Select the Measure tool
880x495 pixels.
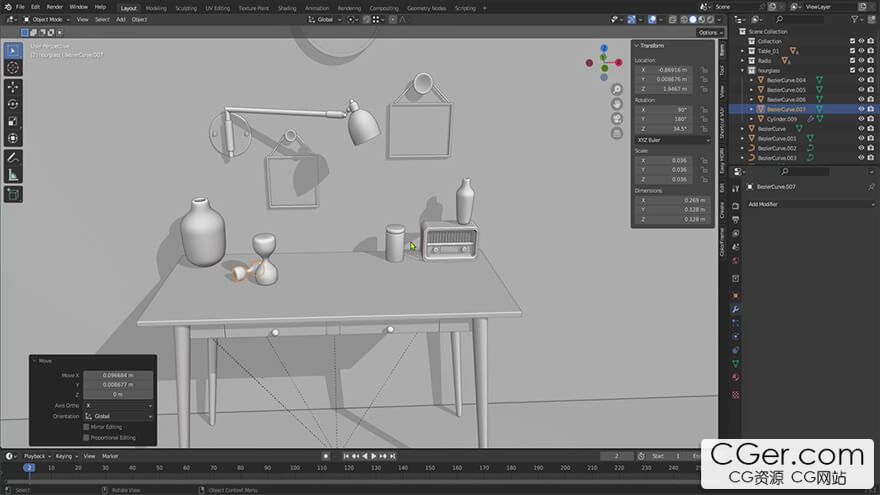click(13, 175)
